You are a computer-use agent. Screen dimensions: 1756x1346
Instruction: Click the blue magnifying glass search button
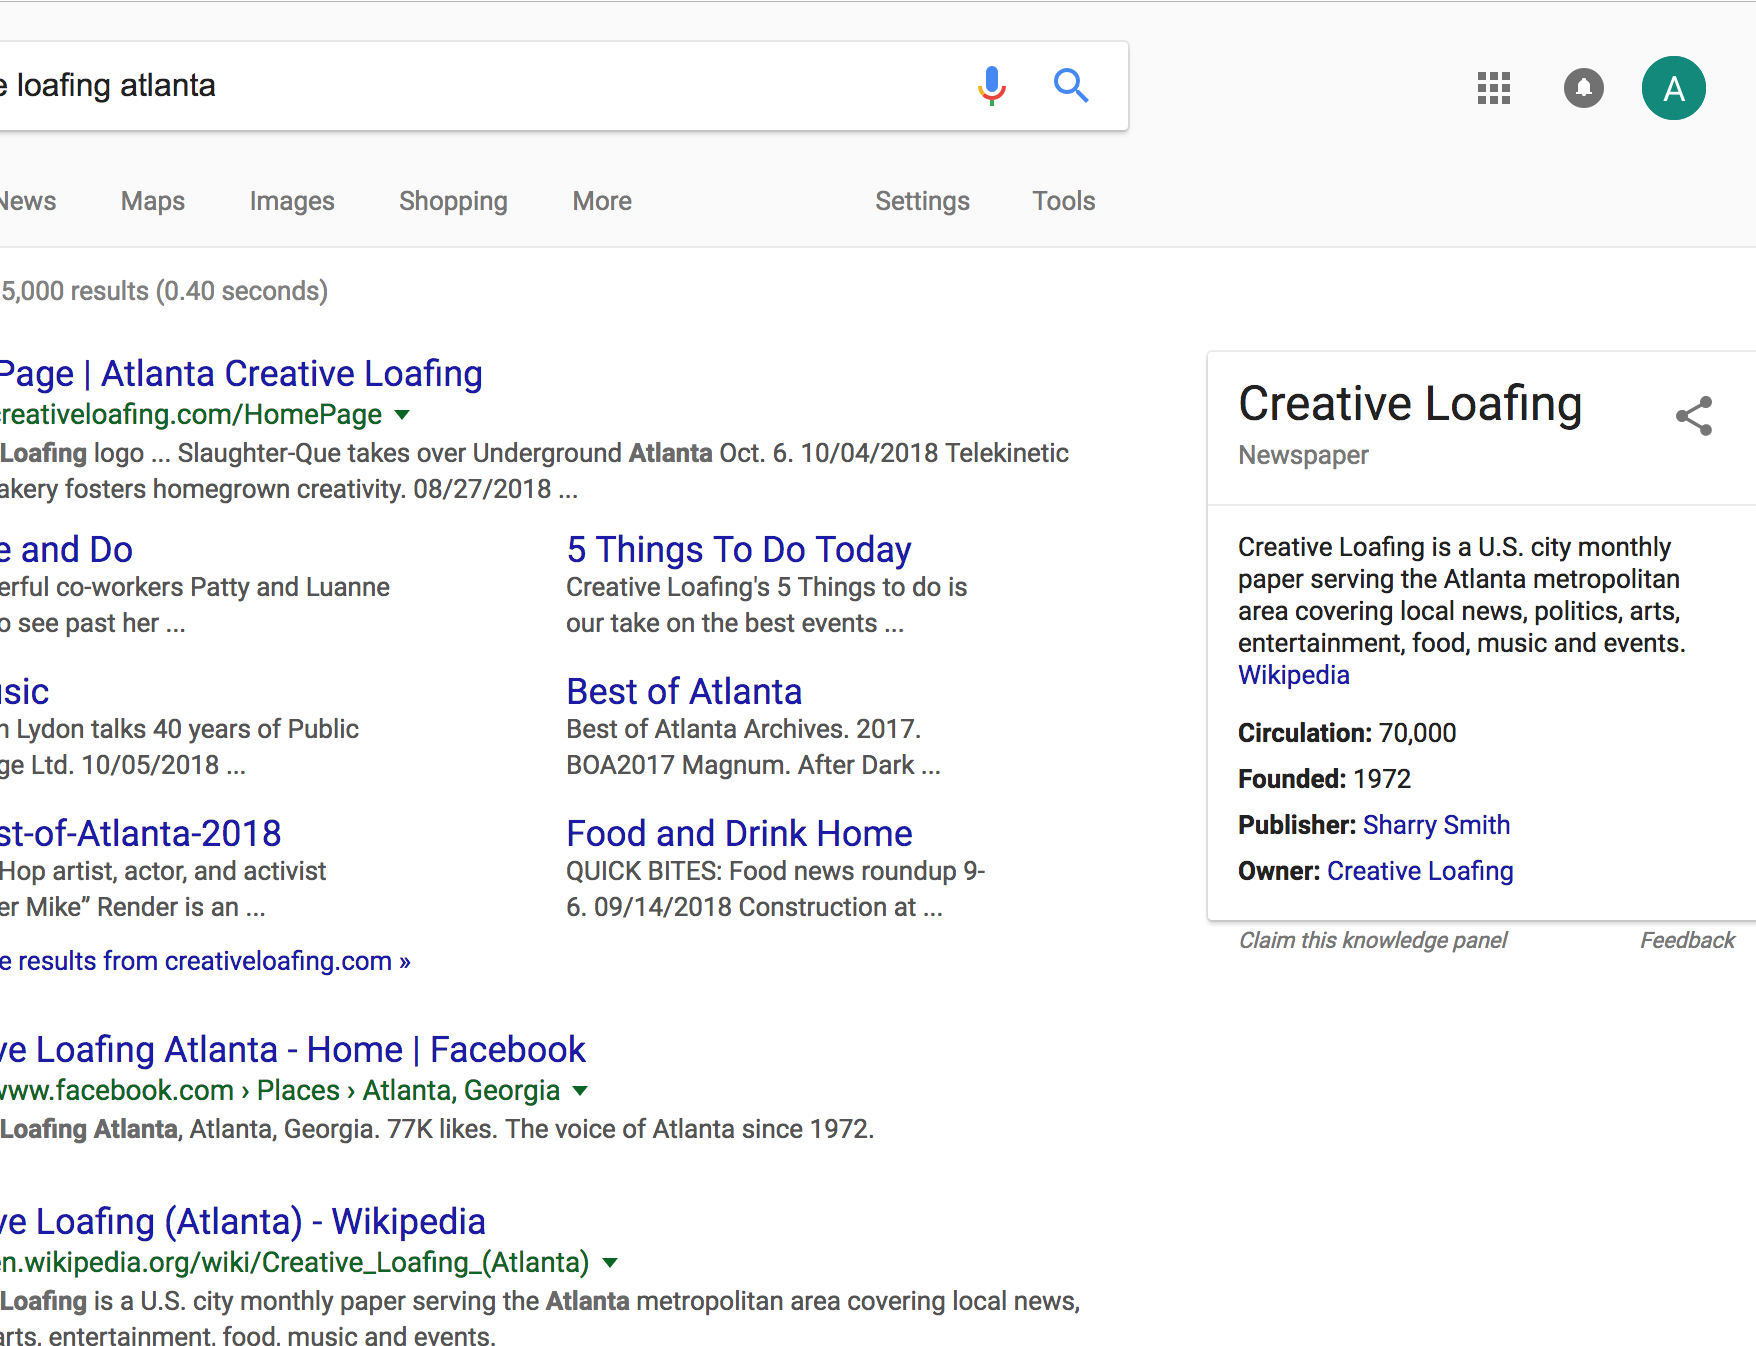(1071, 86)
